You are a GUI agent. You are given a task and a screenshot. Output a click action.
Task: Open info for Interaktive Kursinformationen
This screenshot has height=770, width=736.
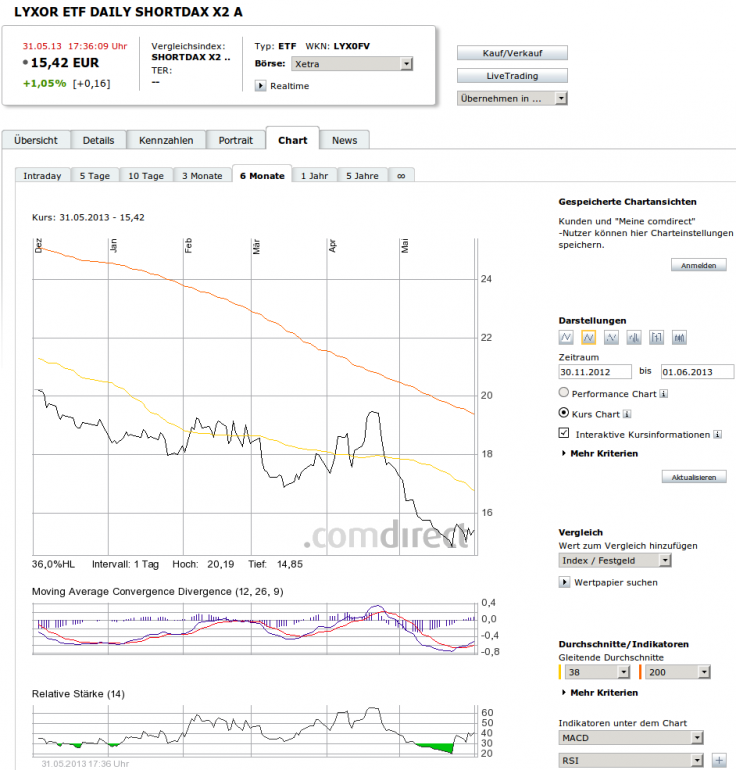pos(717,434)
